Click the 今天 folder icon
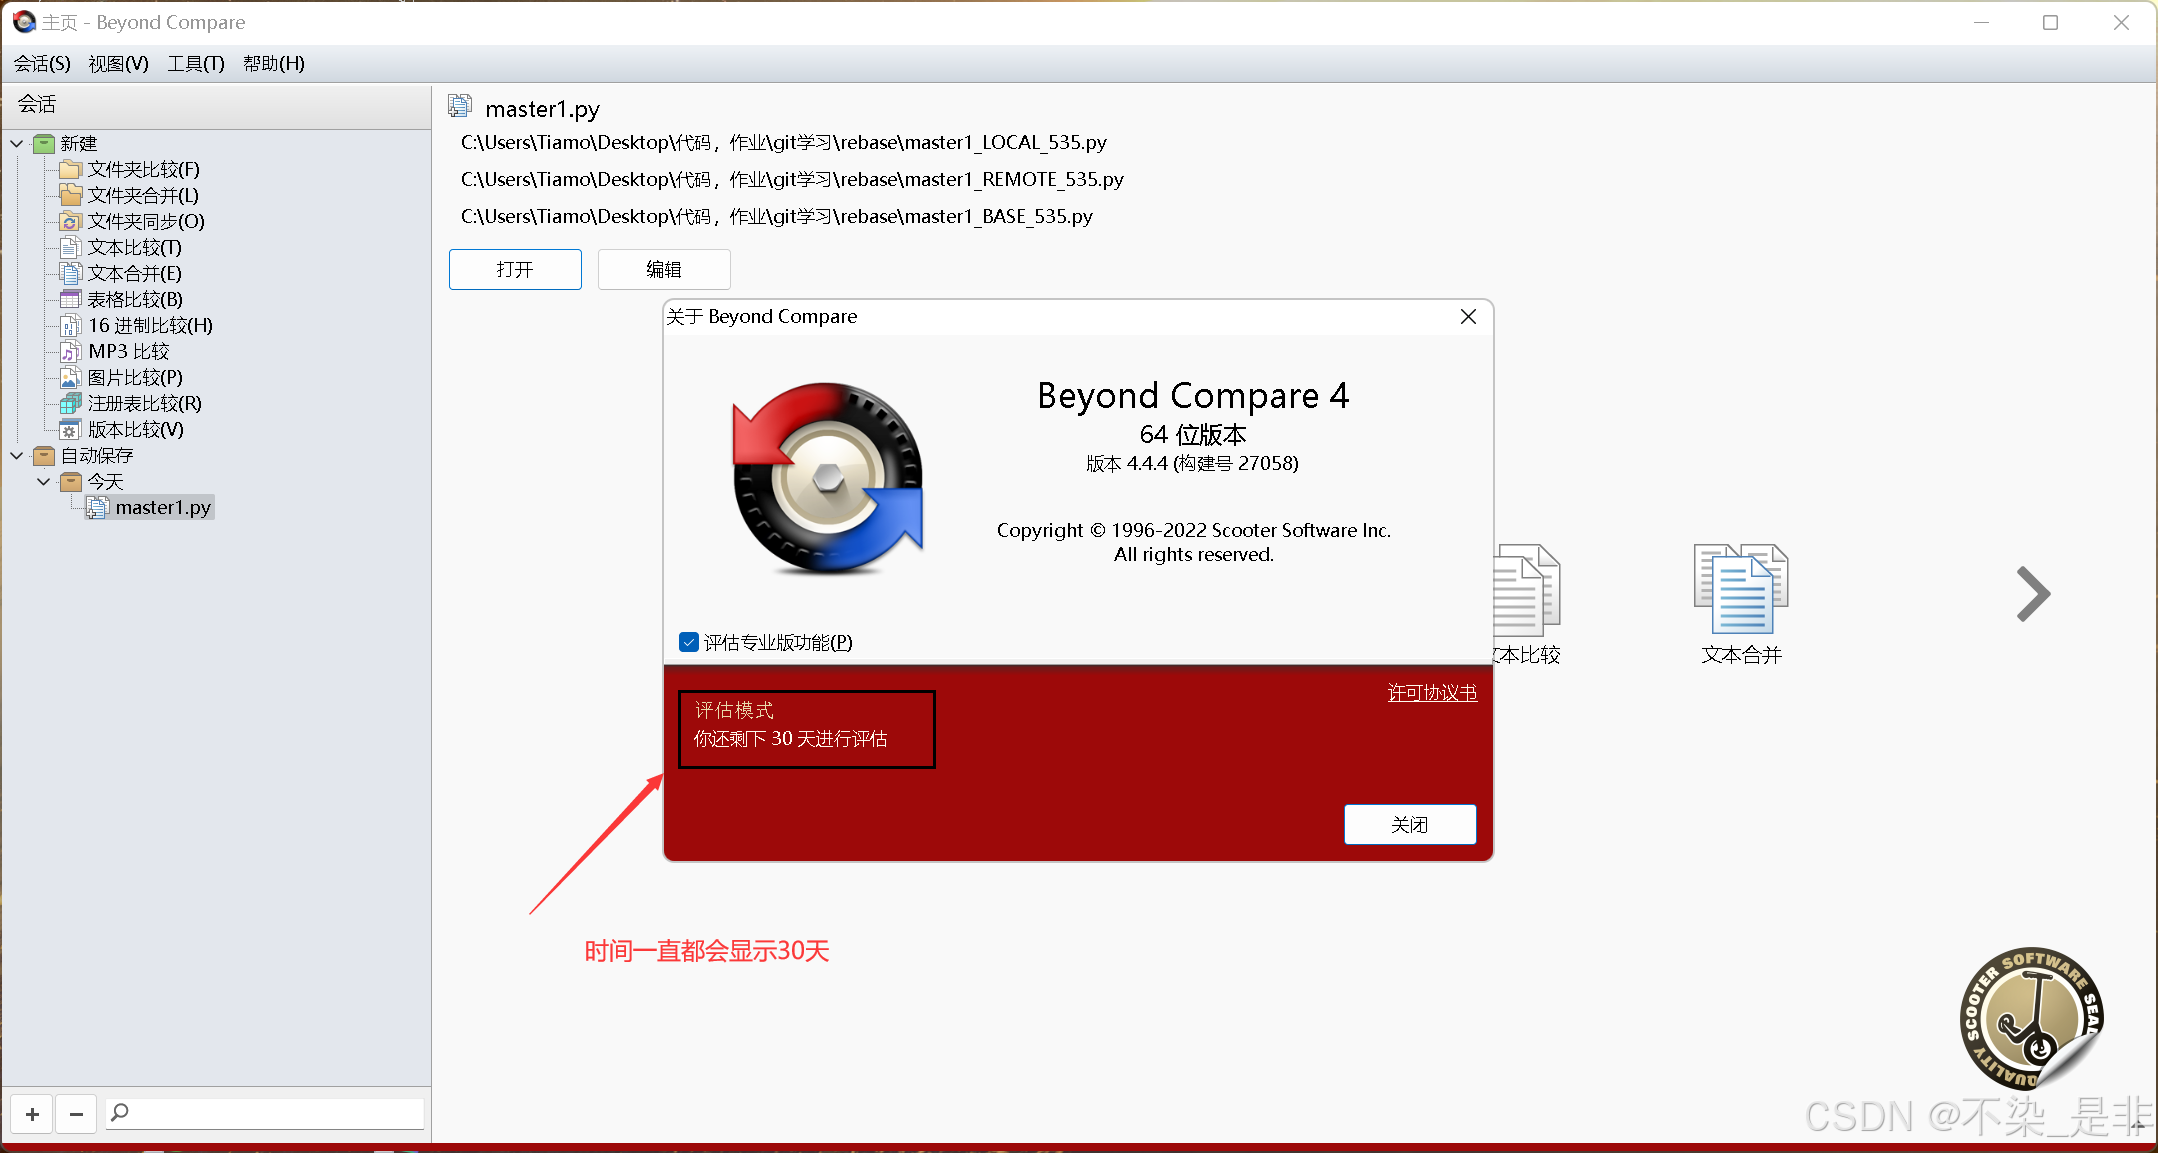The width and height of the screenshot is (2158, 1153). (71, 481)
